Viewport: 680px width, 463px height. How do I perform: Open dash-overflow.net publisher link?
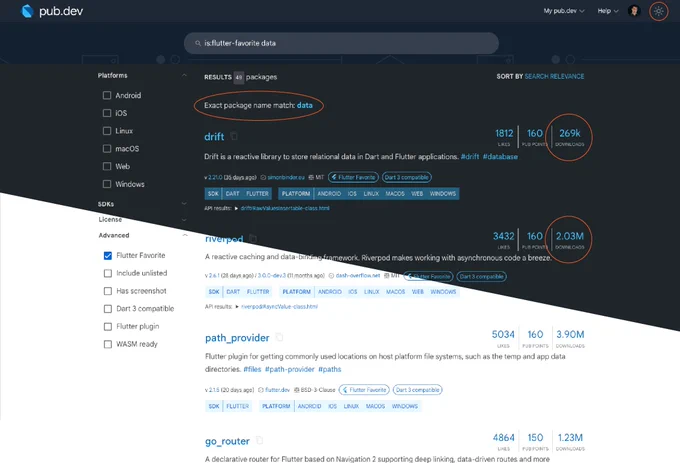click(358, 276)
